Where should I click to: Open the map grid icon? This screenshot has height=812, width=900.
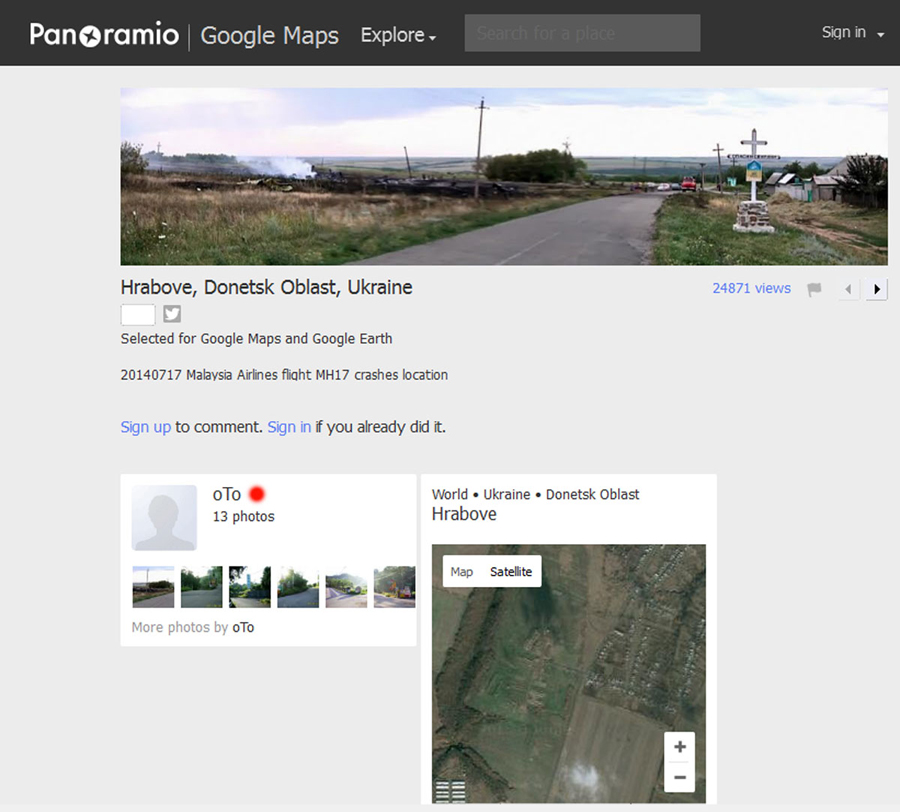coord(450,791)
